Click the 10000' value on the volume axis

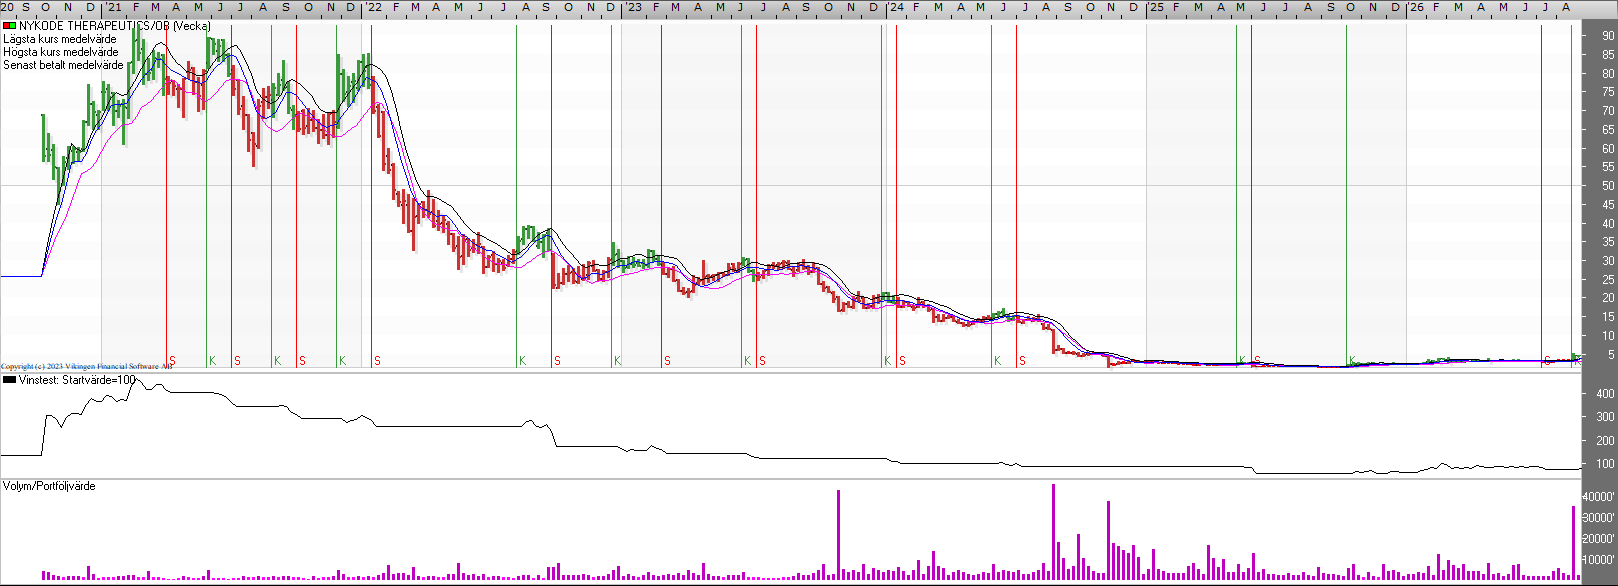point(1599,560)
